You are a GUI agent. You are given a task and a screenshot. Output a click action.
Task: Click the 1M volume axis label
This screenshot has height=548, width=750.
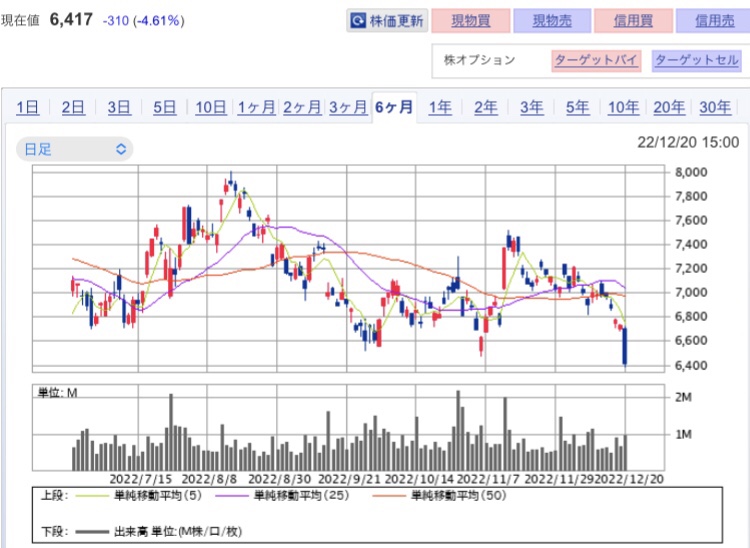683,434
